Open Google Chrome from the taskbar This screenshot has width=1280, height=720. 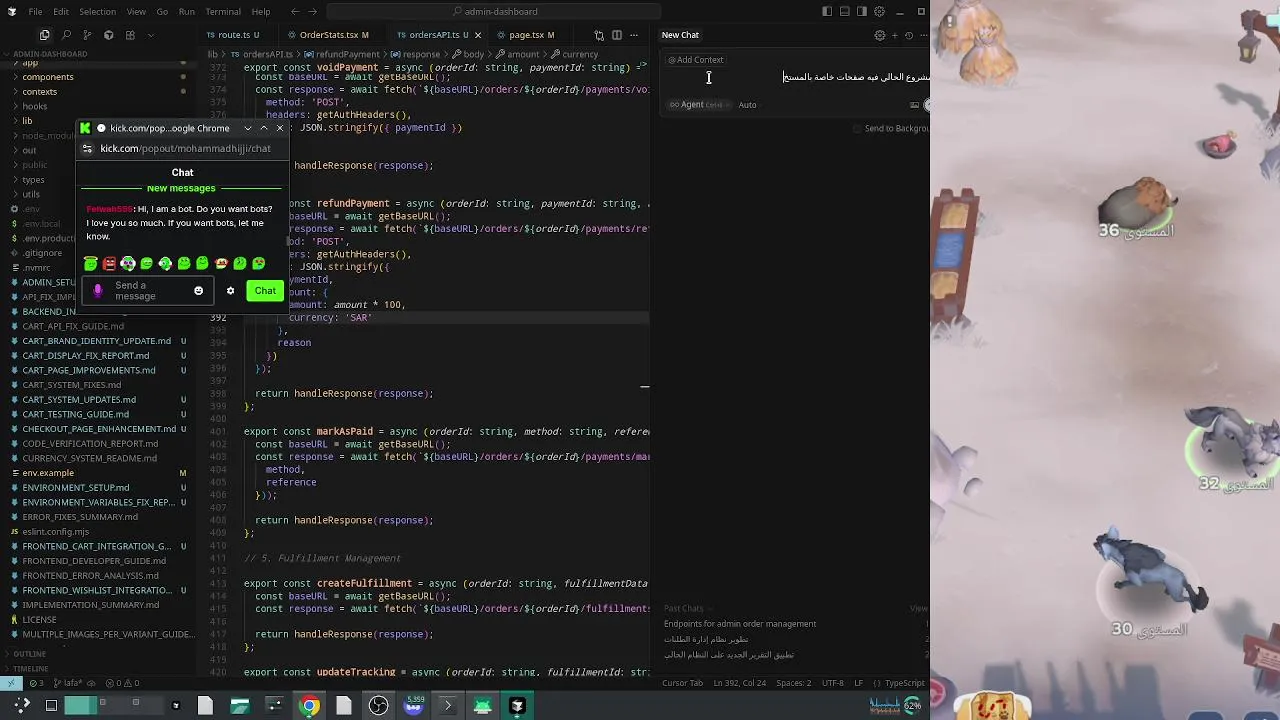tap(309, 706)
